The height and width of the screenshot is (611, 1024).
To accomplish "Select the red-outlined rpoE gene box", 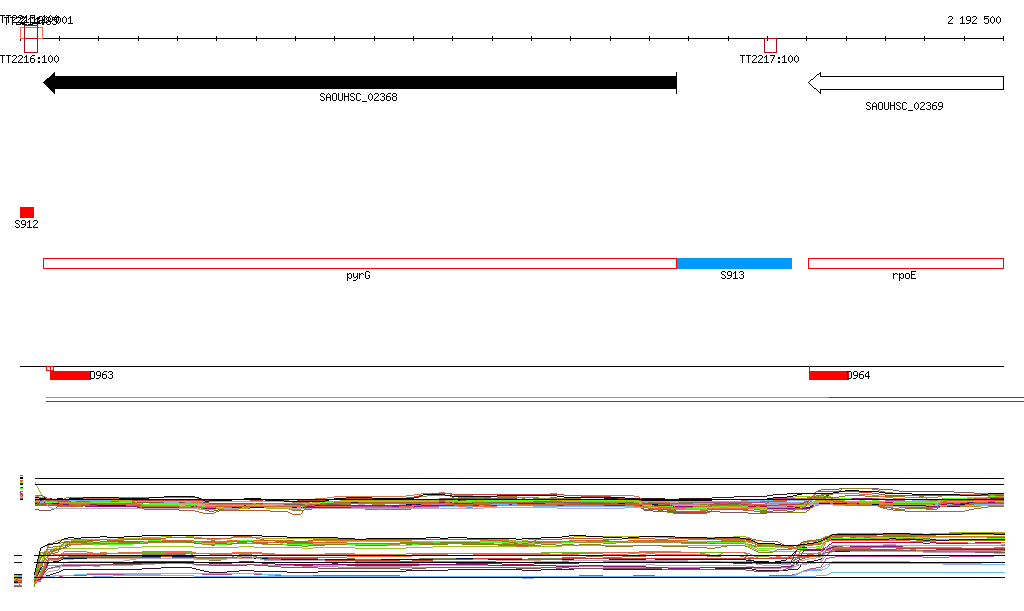I will pos(905,263).
